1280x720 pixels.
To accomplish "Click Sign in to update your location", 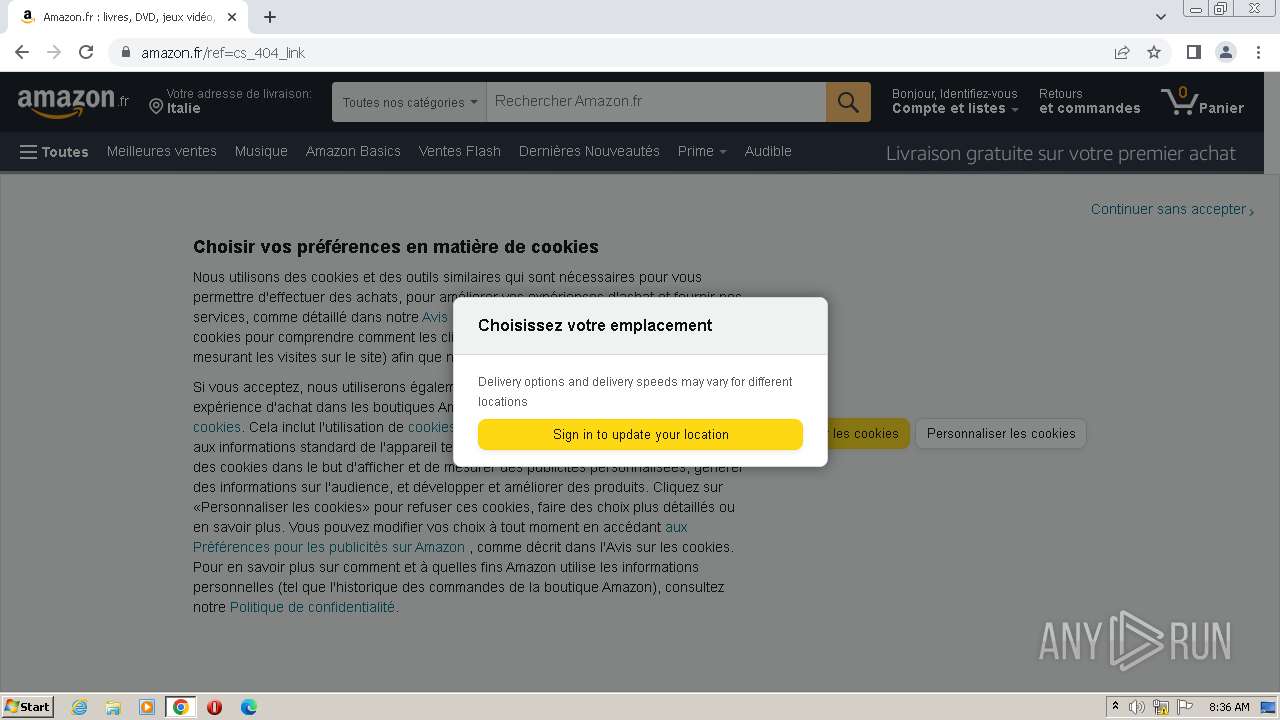I will (640, 435).
